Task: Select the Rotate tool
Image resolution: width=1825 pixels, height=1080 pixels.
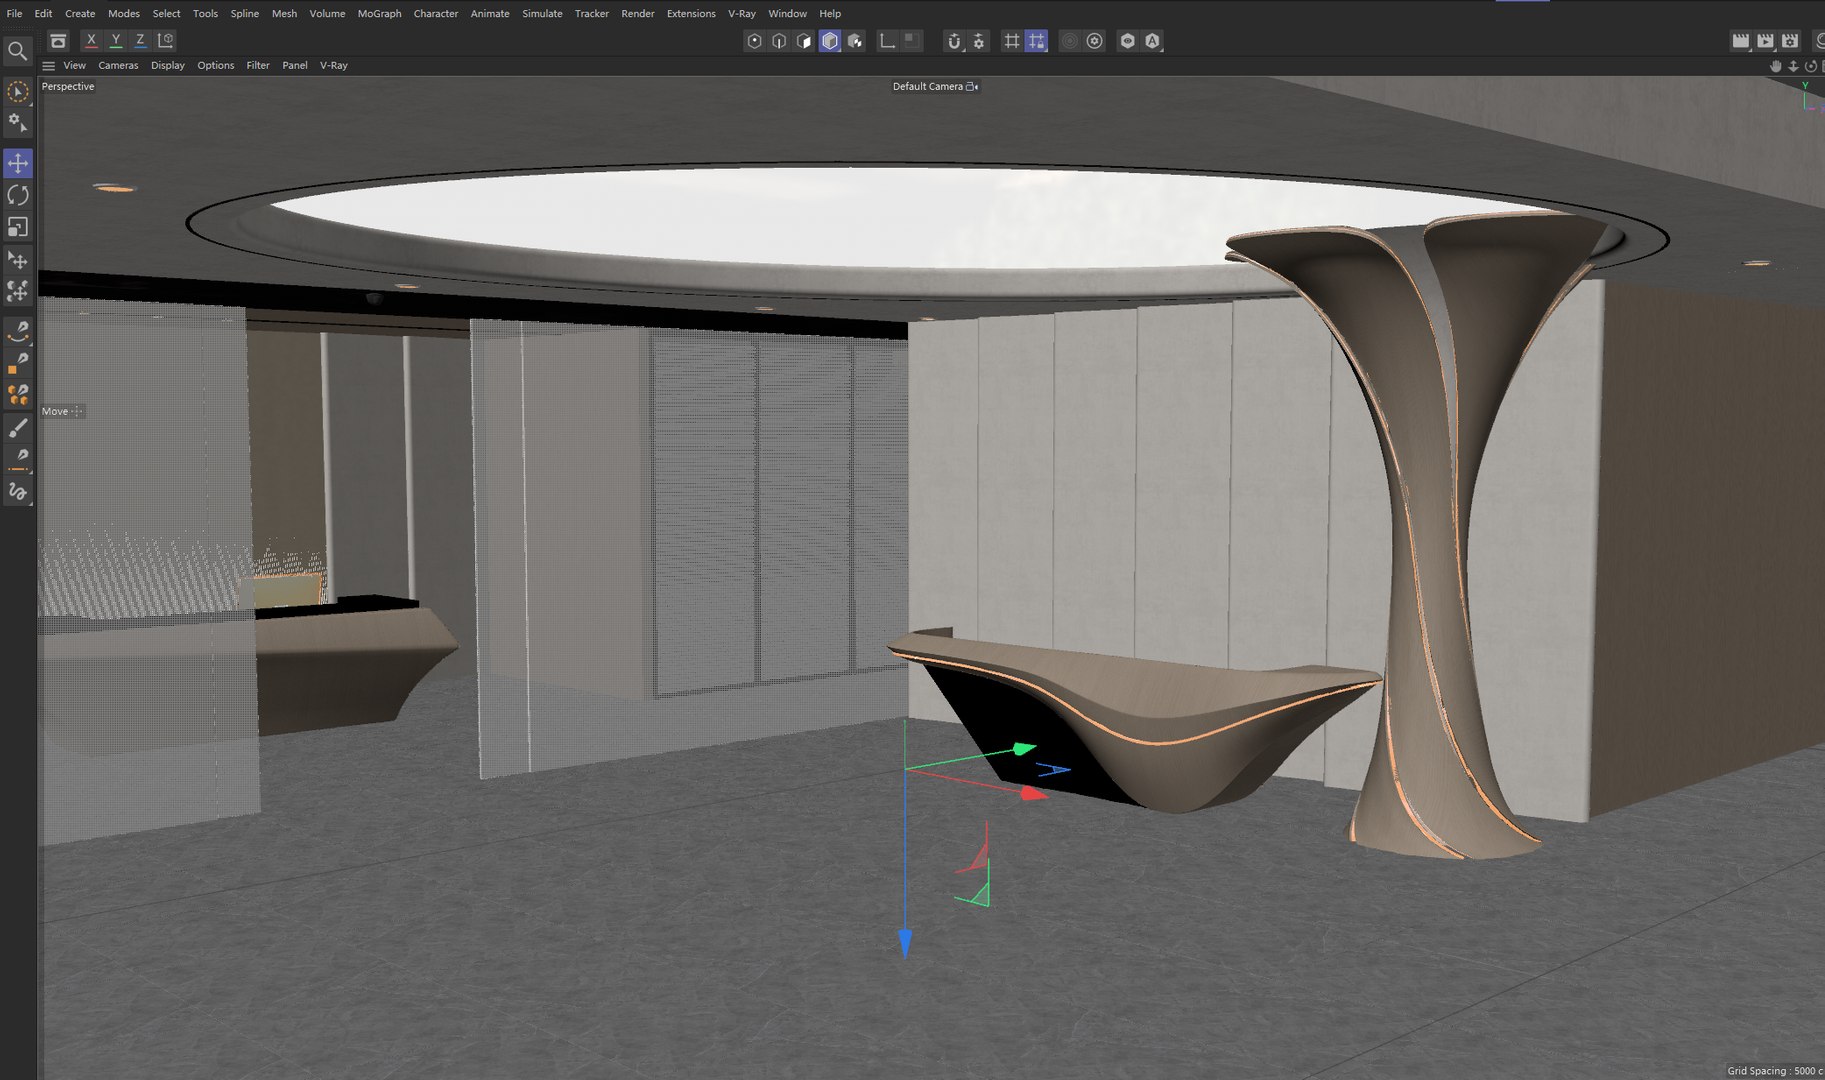Action: [18, 195]
